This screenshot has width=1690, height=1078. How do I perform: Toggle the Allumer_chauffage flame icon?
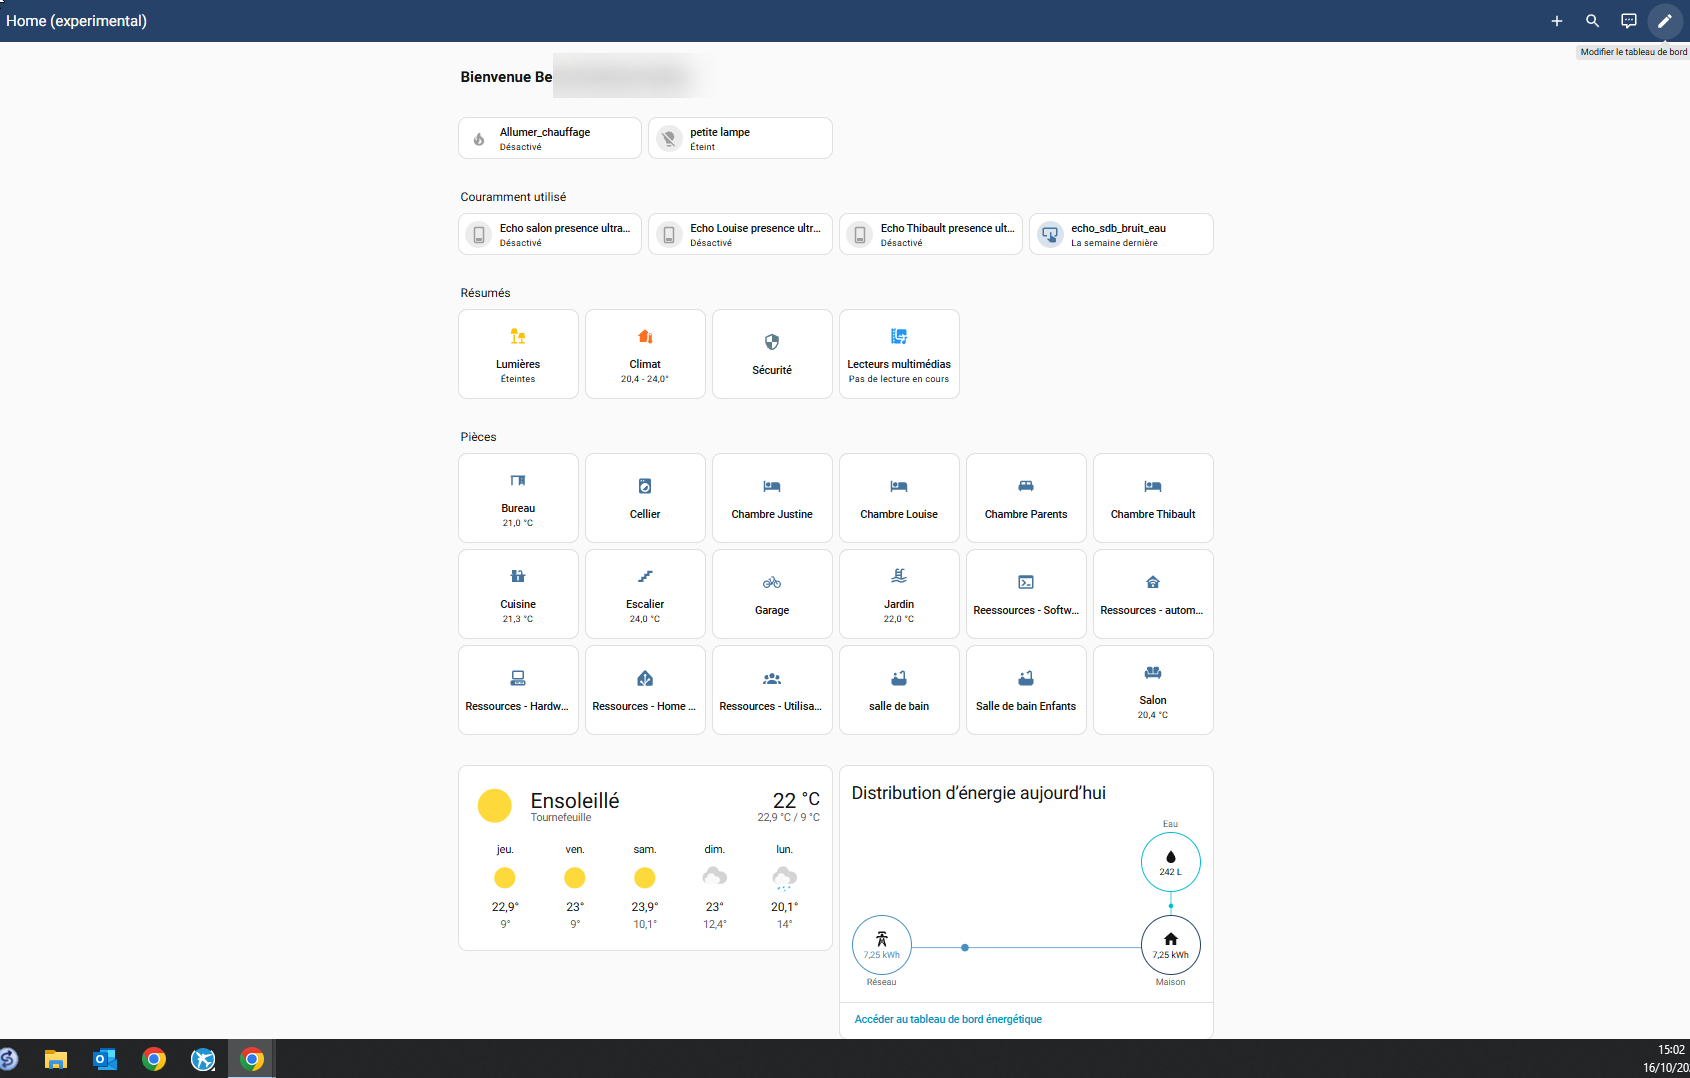tap(479, 139)
